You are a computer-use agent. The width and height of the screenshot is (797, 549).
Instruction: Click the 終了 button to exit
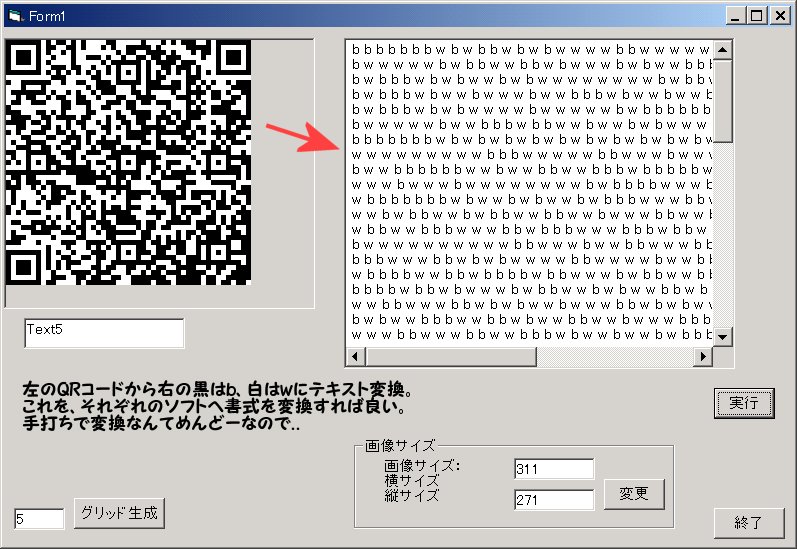(x=749, y=522)
